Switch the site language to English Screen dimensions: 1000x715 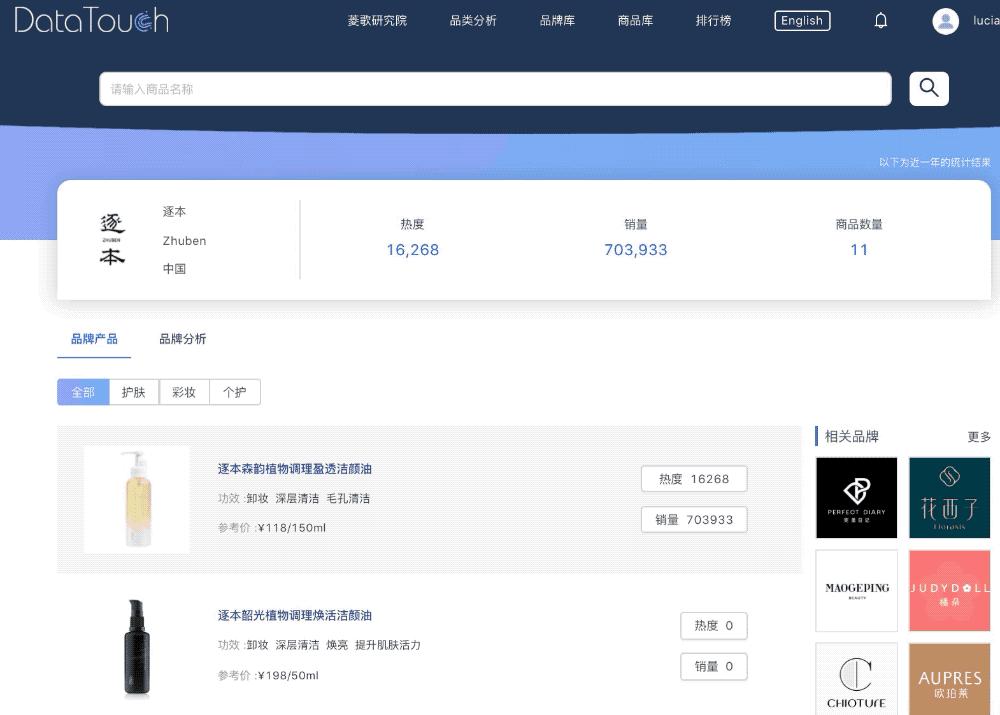pos(802,19)
